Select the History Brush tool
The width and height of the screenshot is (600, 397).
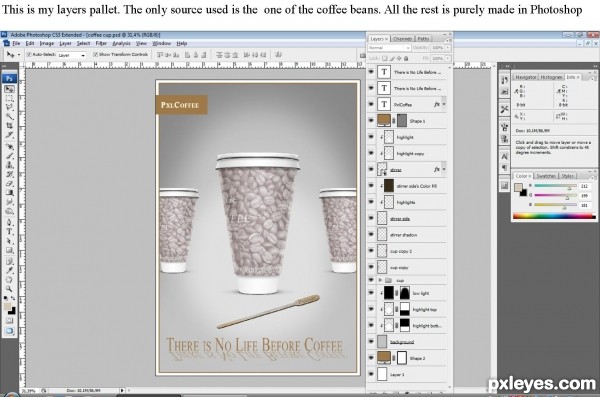pyautogui.click(x=10, y=174)
